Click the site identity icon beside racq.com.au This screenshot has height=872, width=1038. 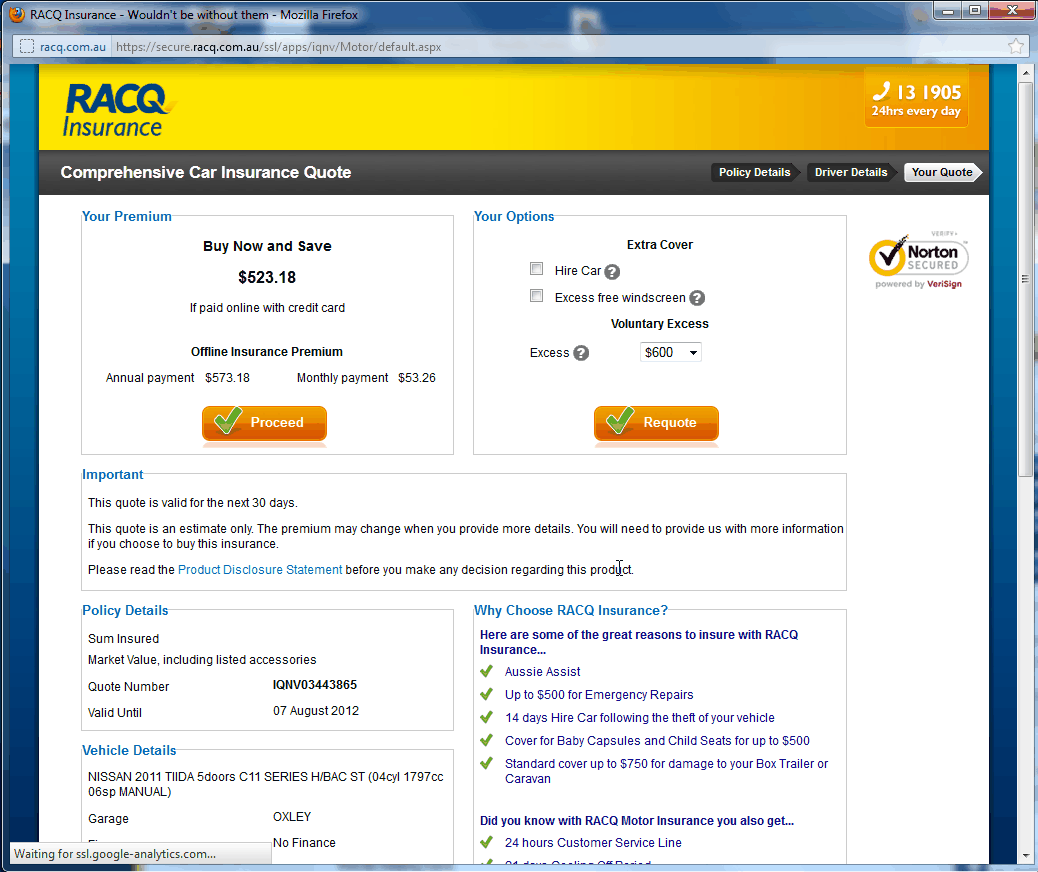(27, 46)
